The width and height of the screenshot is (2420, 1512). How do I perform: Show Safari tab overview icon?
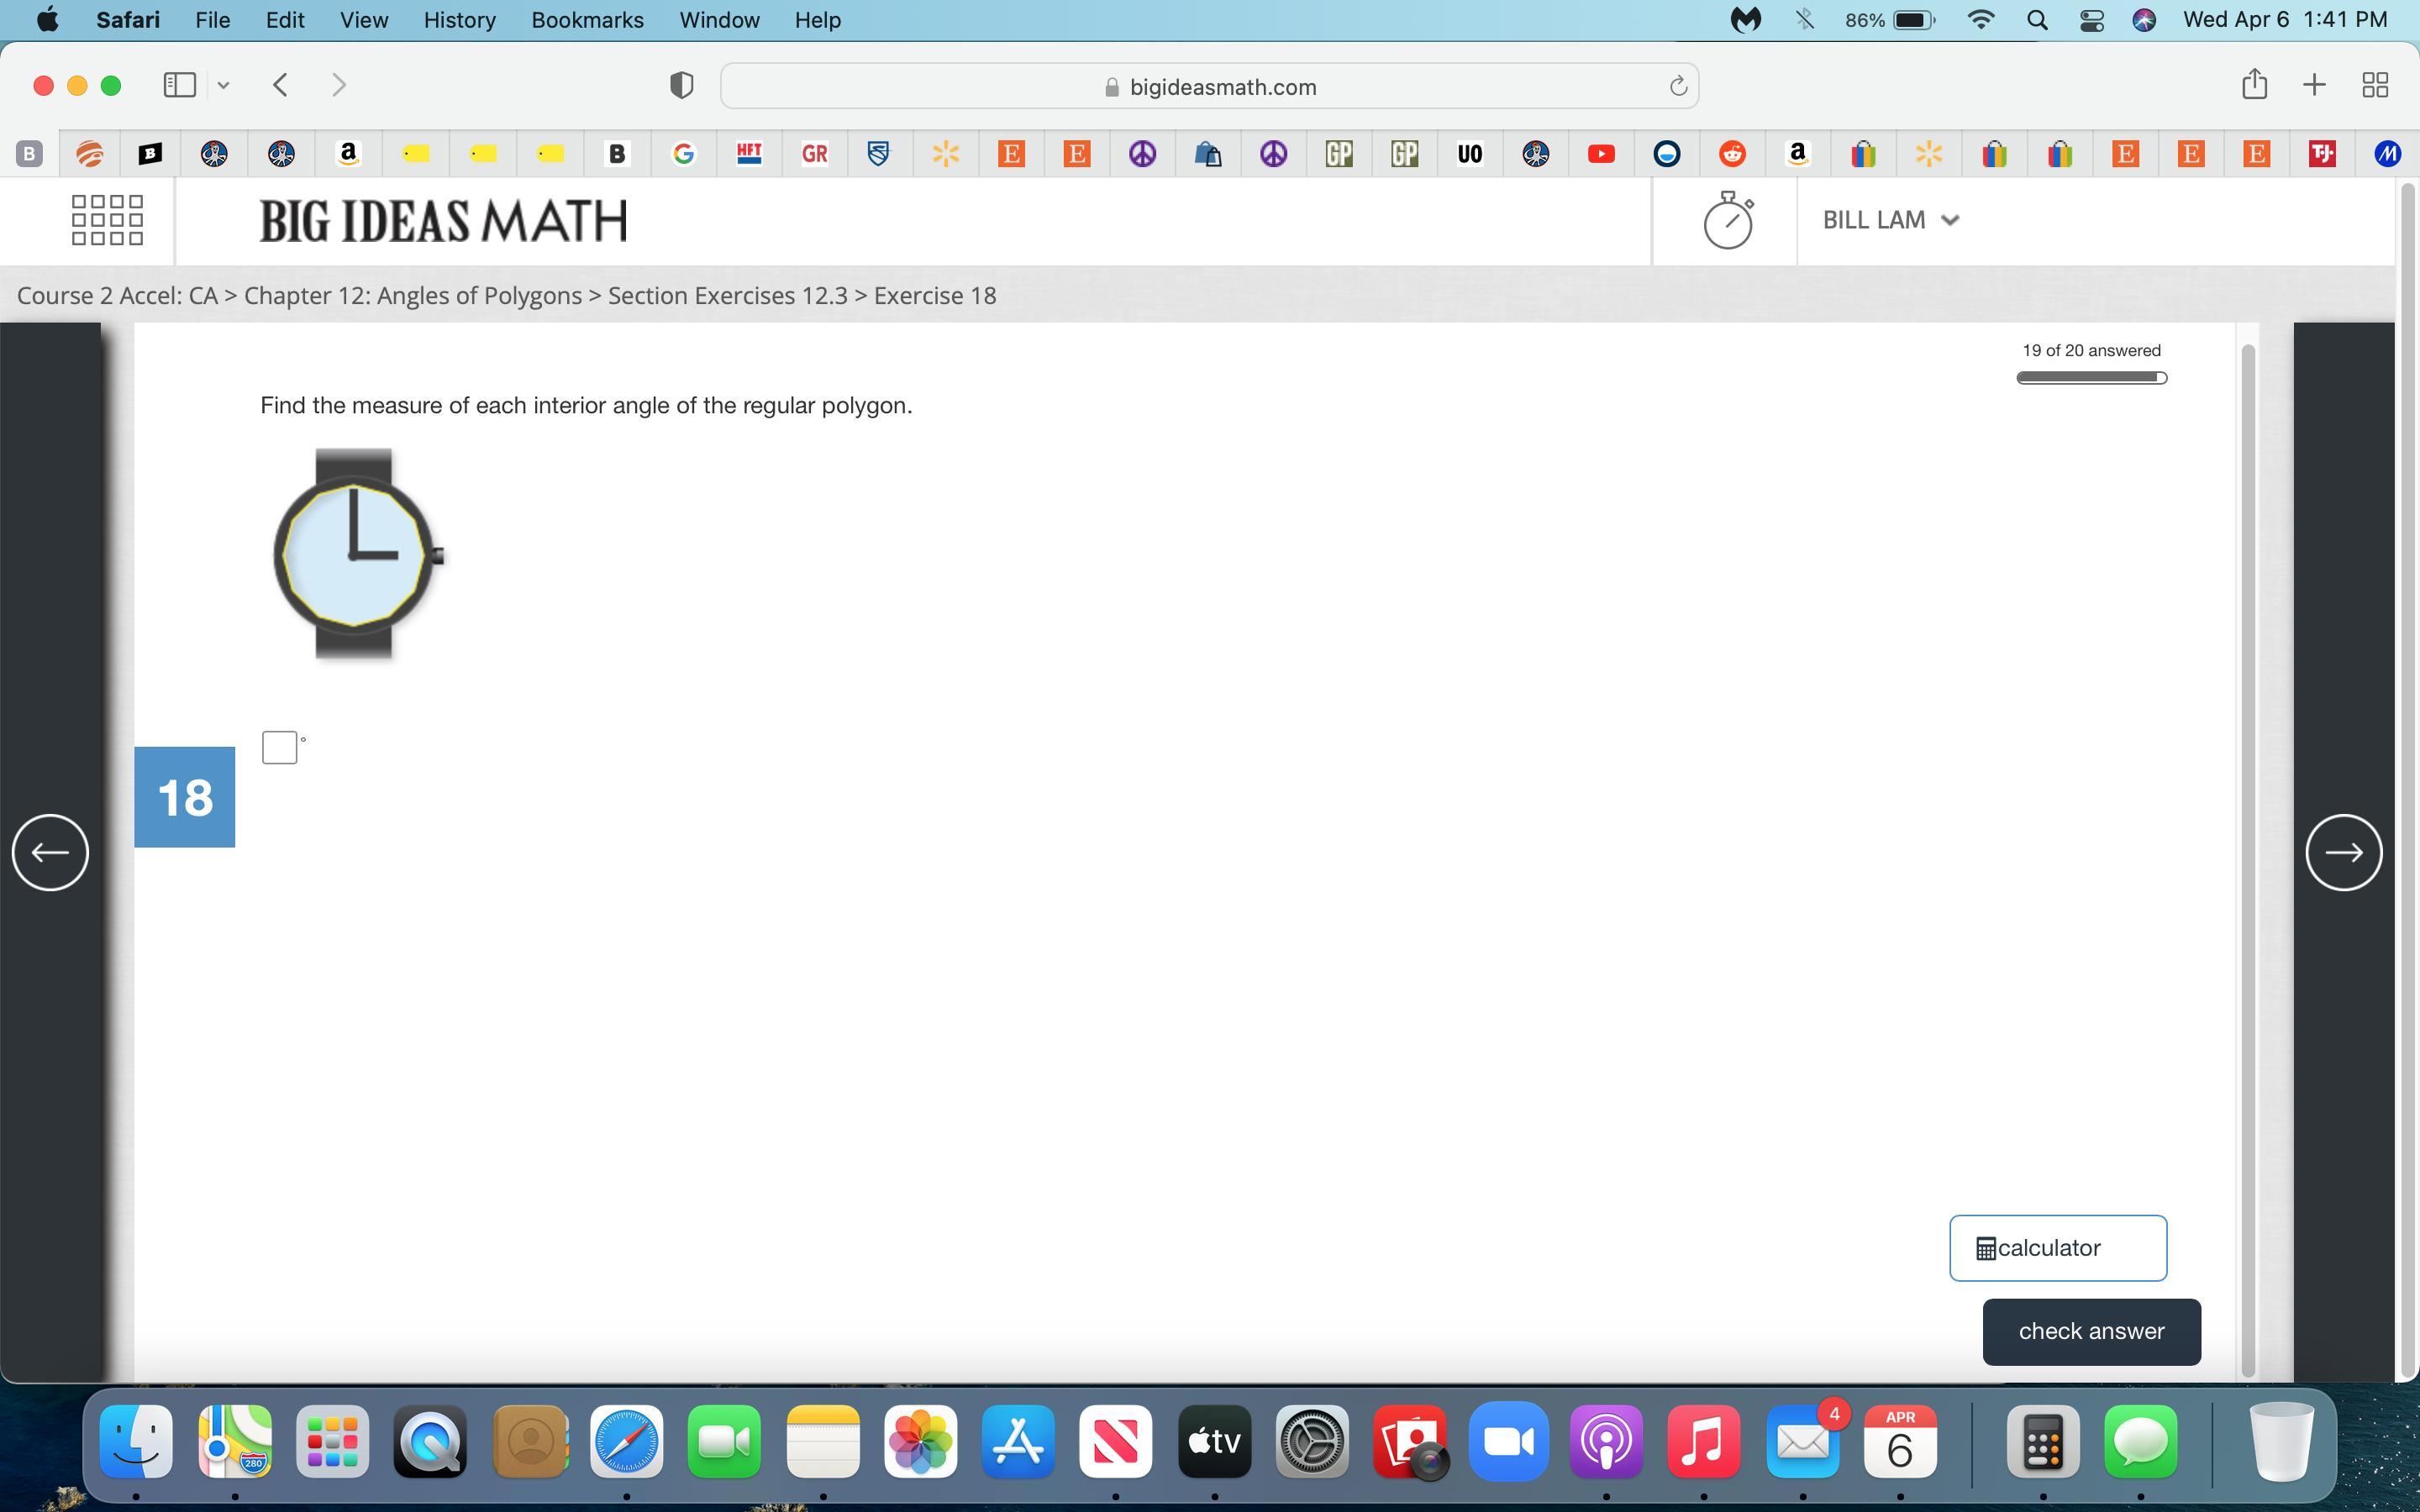2375,85
